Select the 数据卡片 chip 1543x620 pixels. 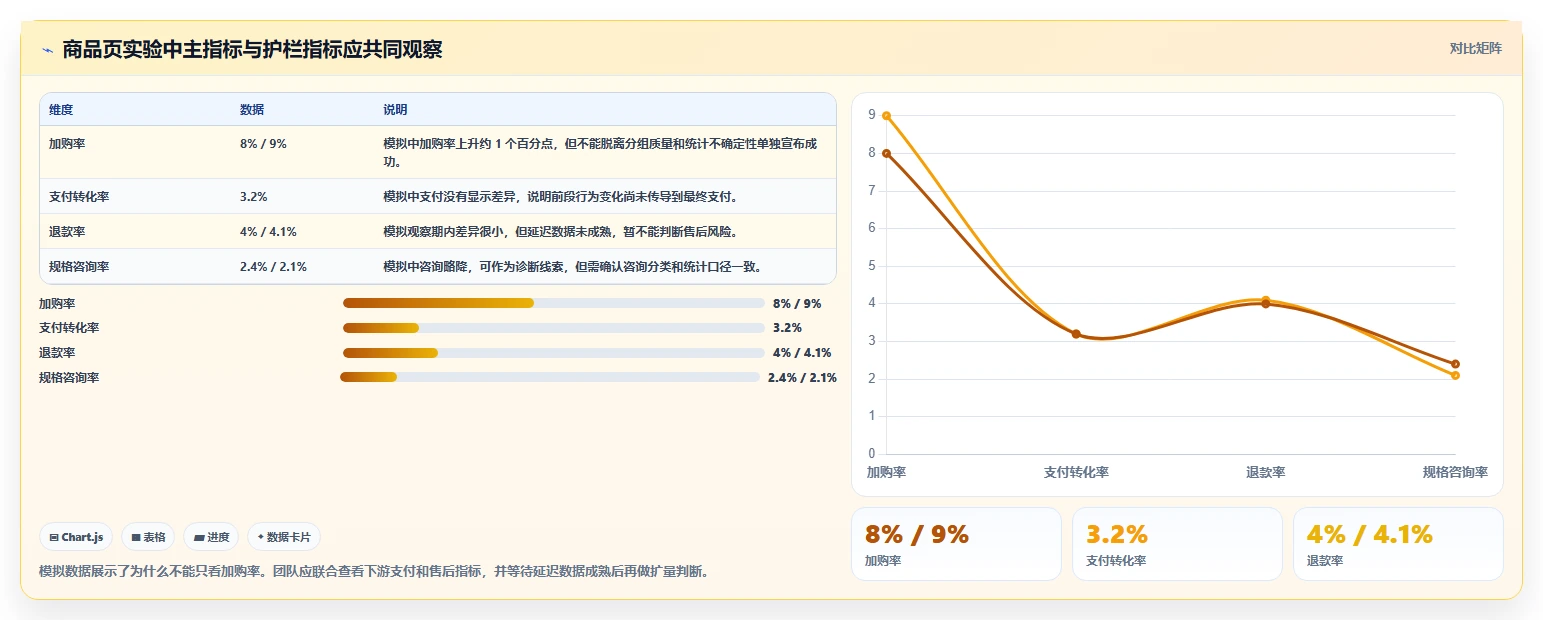(284, 537)
